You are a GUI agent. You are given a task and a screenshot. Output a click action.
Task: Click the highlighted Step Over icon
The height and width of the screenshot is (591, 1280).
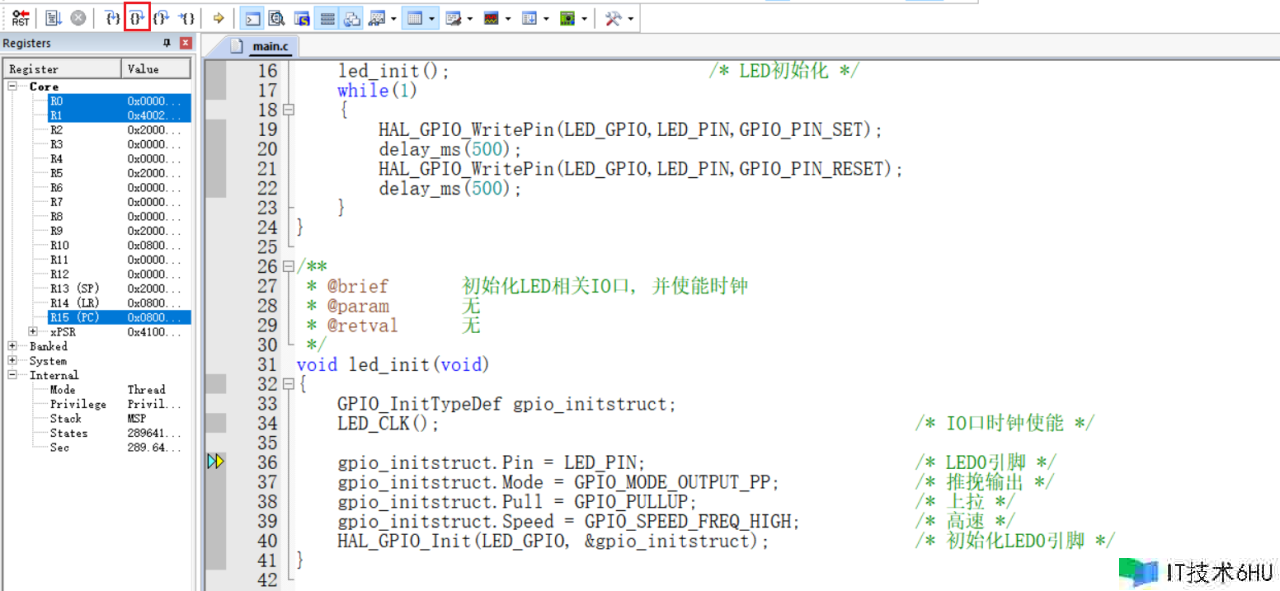[x=137, y=18]
